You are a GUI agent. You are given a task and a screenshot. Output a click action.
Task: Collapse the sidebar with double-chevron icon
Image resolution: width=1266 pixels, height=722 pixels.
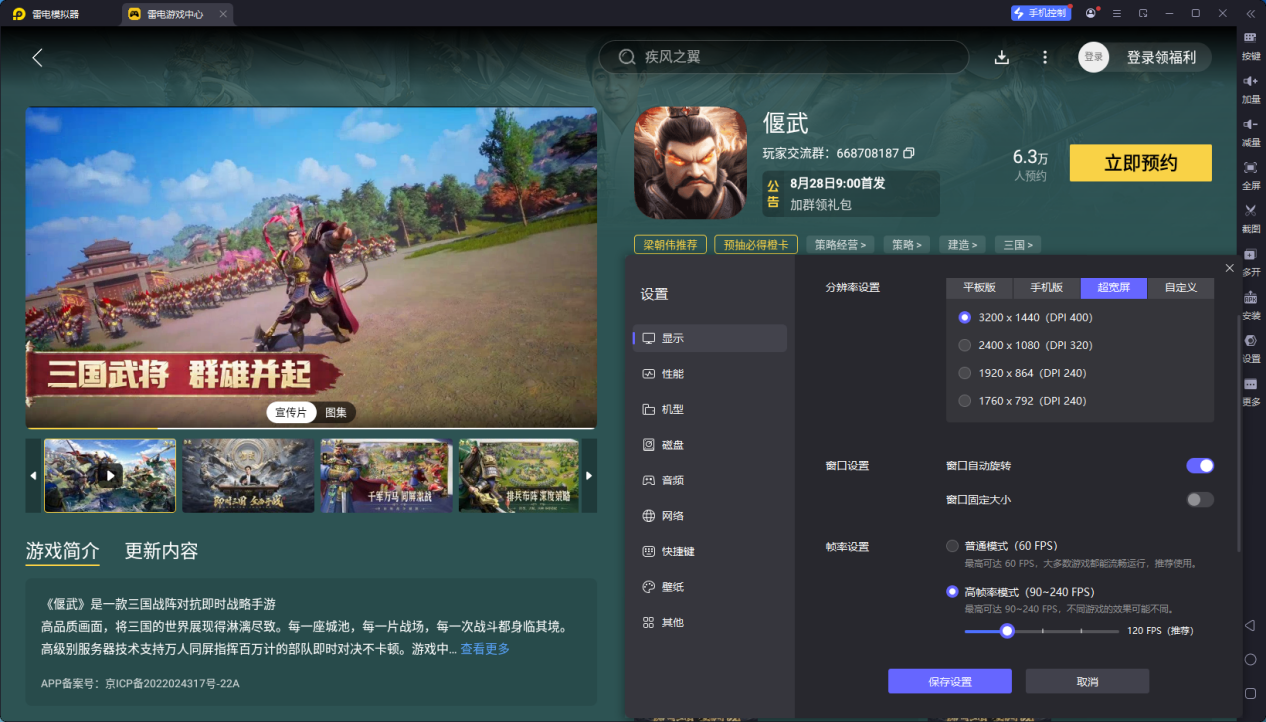(x=1250, y=14)
